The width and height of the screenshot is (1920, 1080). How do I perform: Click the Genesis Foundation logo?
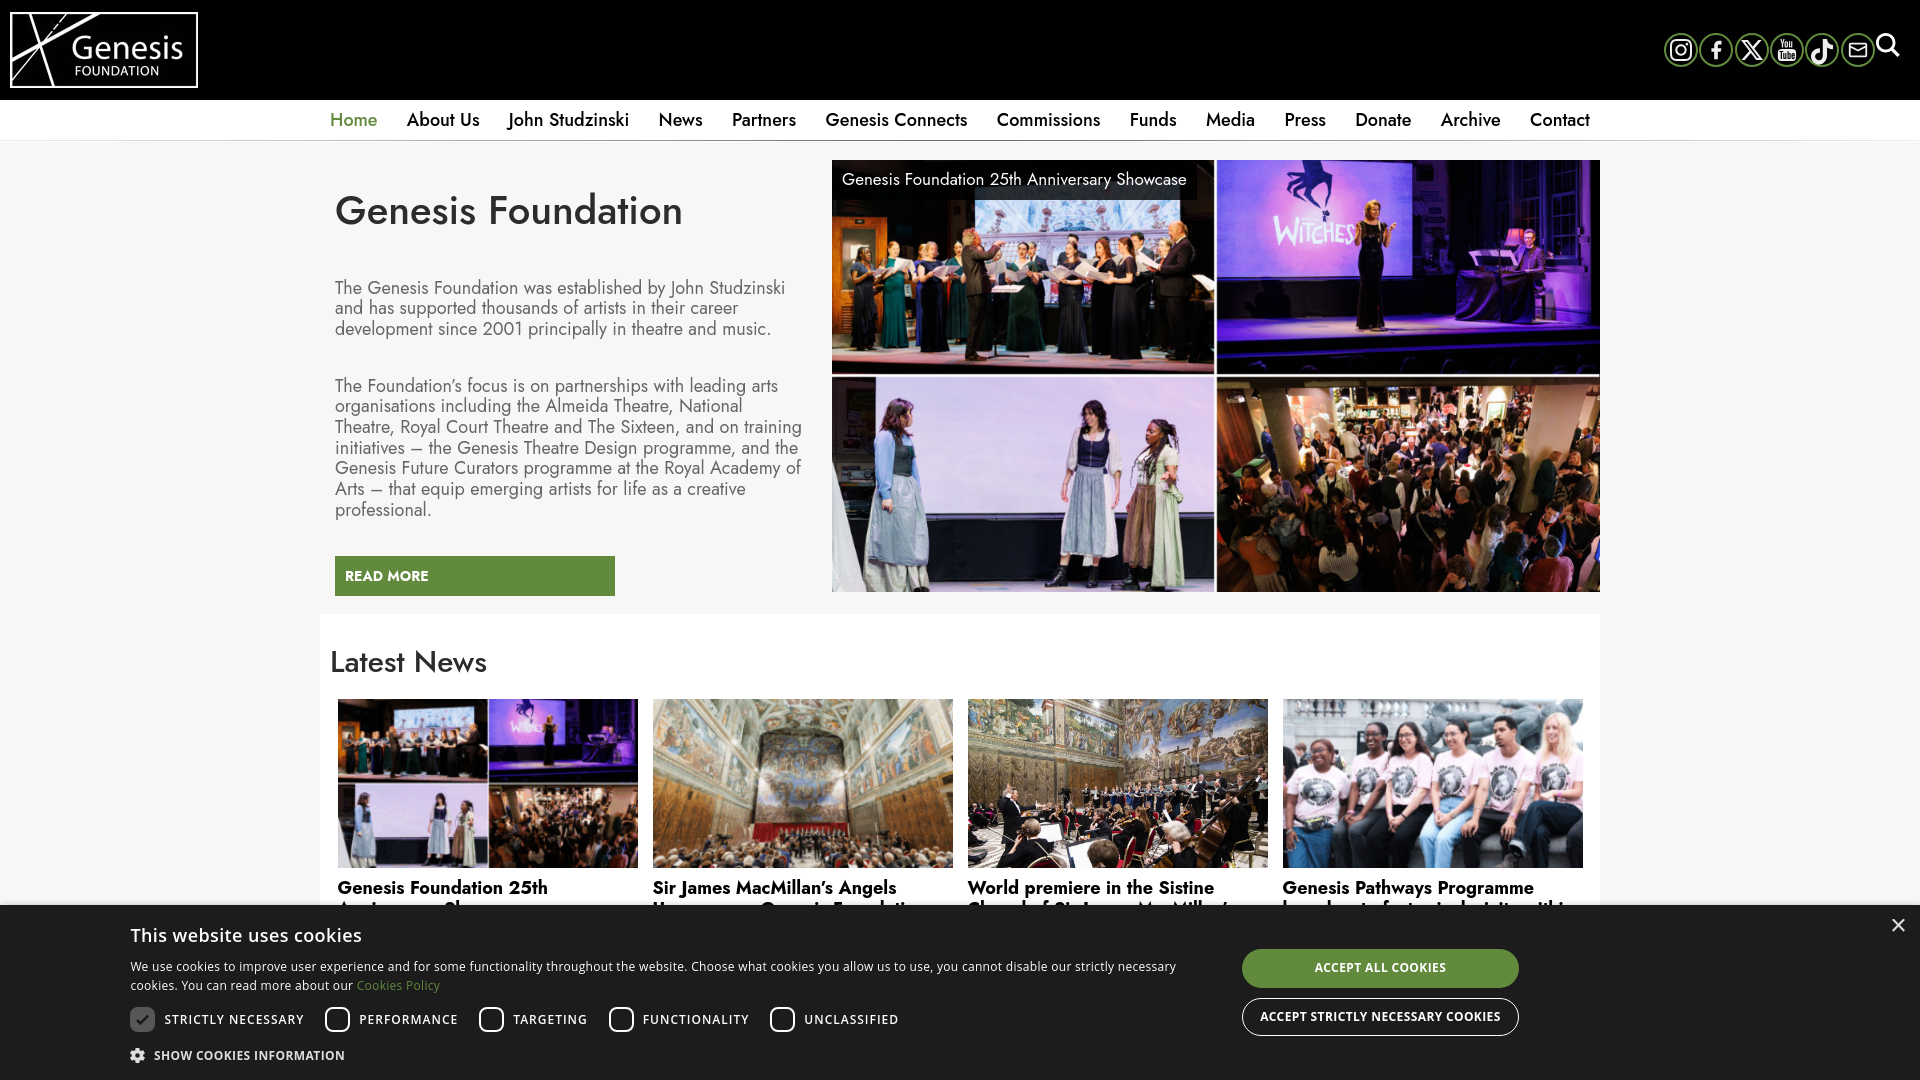point(104,50)
